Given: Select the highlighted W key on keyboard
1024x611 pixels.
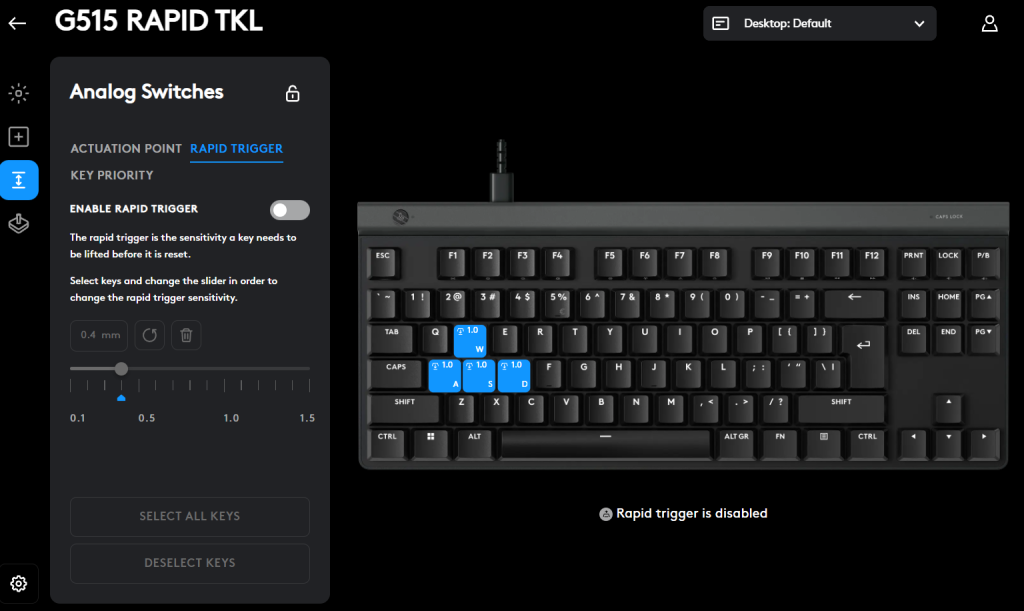Looking at the screenshot, I should pyautogui.click(x=470, y=340).
